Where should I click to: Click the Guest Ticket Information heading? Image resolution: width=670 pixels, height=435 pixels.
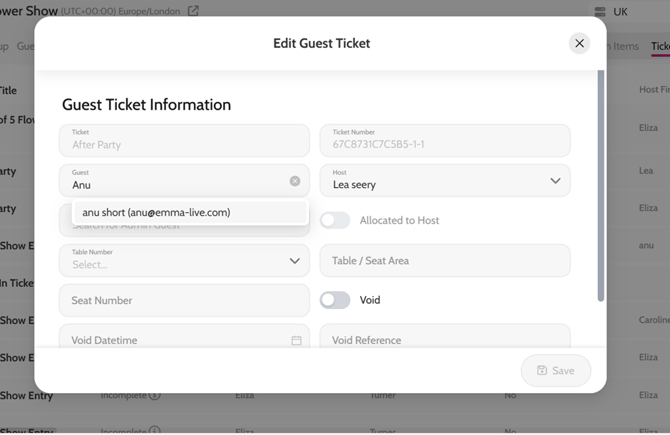[147, 105]
